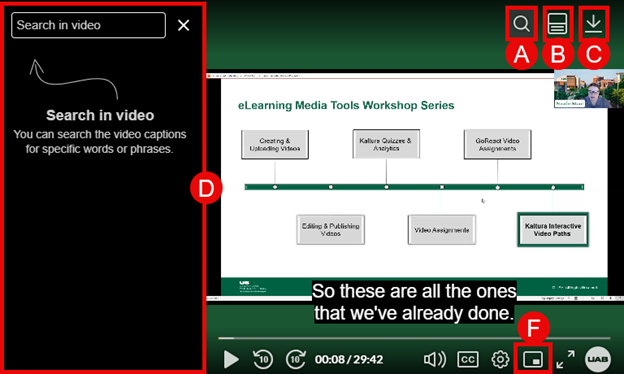Click the UAB logo
Viewport: 624px width, 374px height.
coord(598,359)
